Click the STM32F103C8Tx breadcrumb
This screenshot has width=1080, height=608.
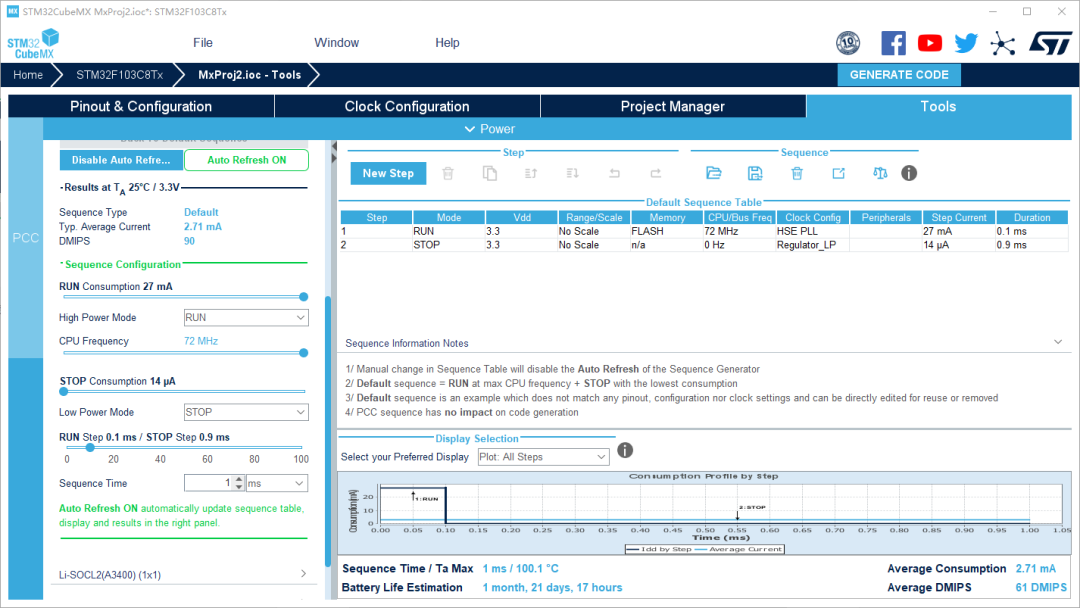119,74
